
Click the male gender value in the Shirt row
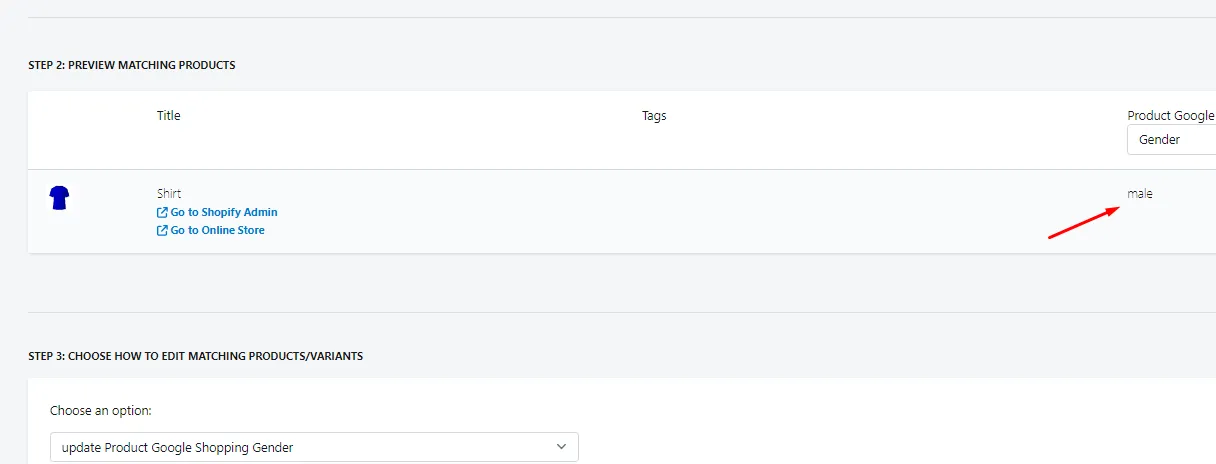1140,194
